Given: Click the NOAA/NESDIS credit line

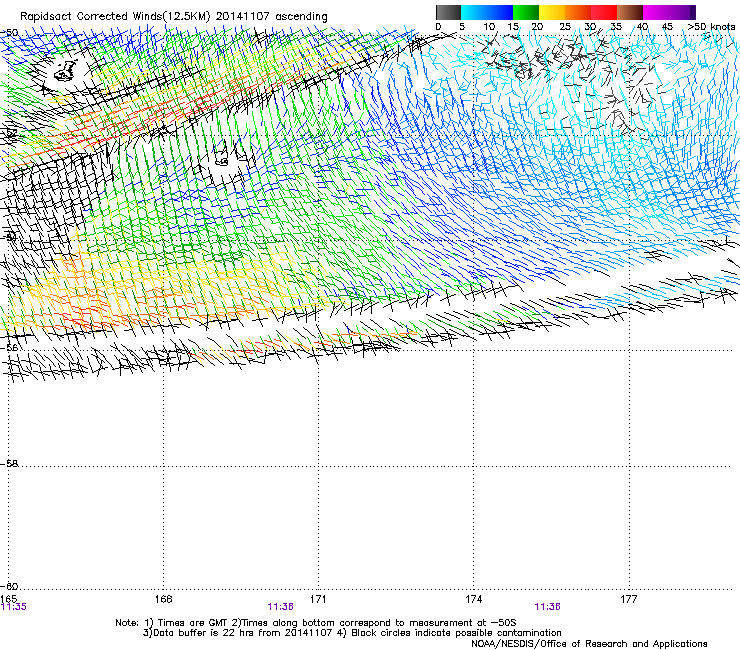Looking at the screenshot, I should [x=589, y=644].
